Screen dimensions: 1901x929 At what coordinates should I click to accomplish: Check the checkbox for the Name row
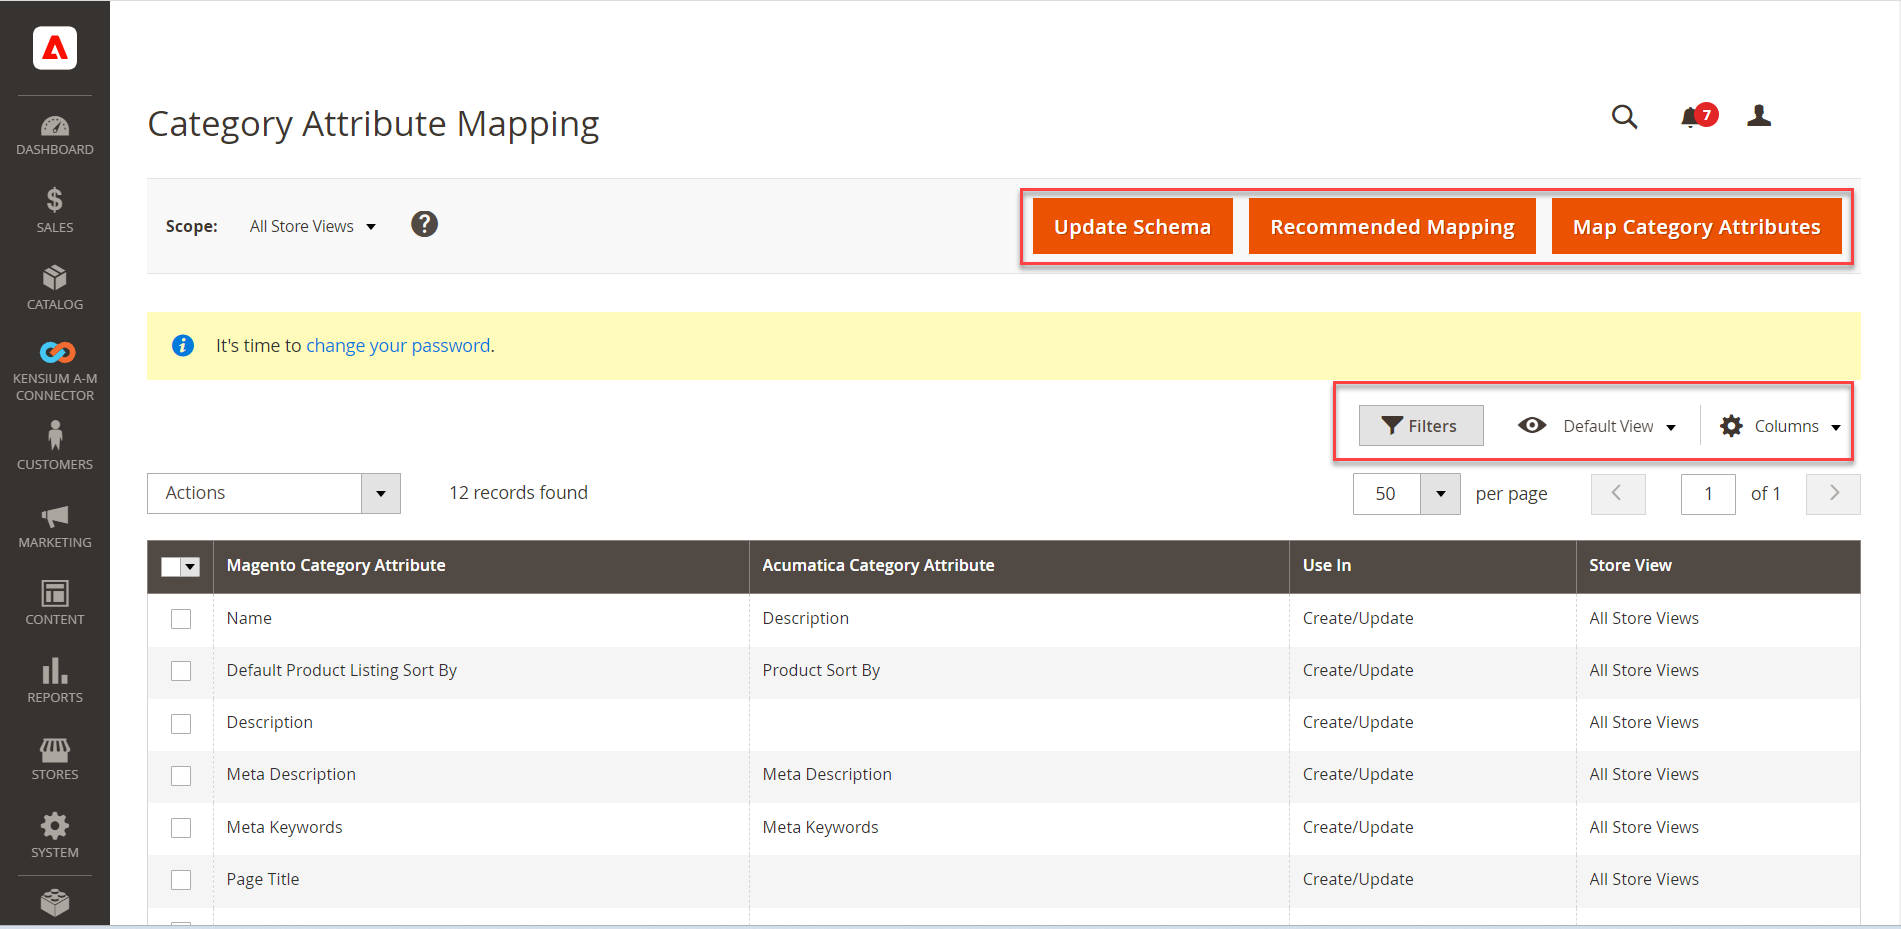point(181,619)
